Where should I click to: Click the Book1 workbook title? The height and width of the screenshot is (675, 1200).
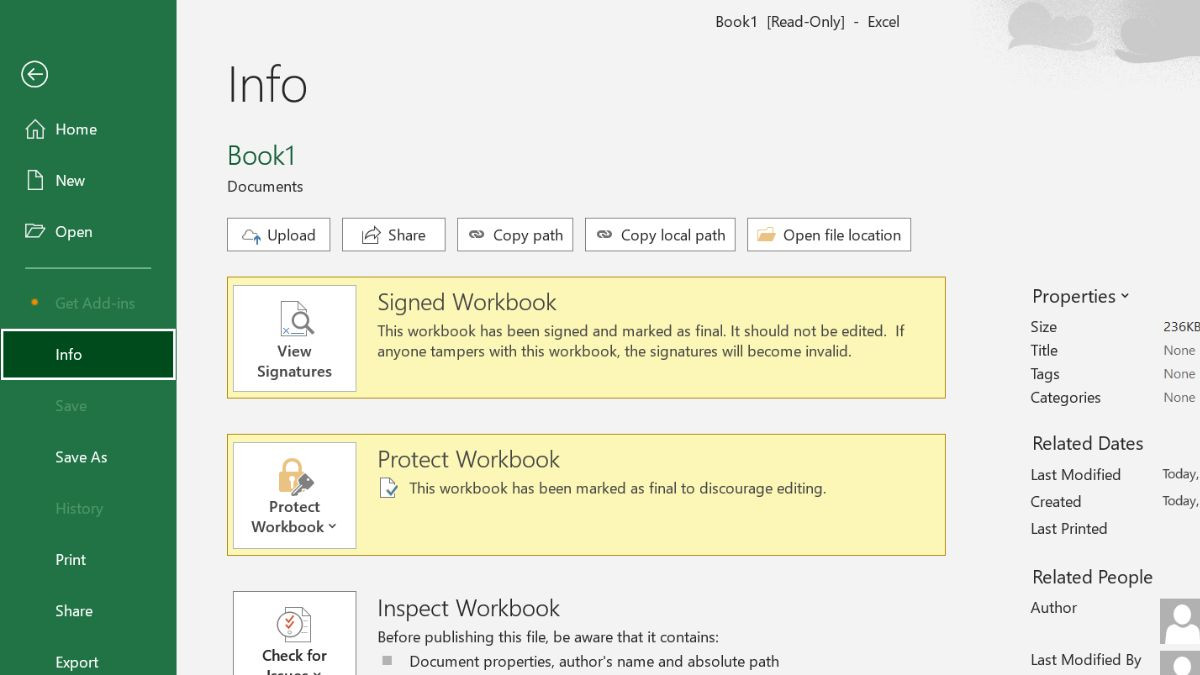tap(261, 155)
